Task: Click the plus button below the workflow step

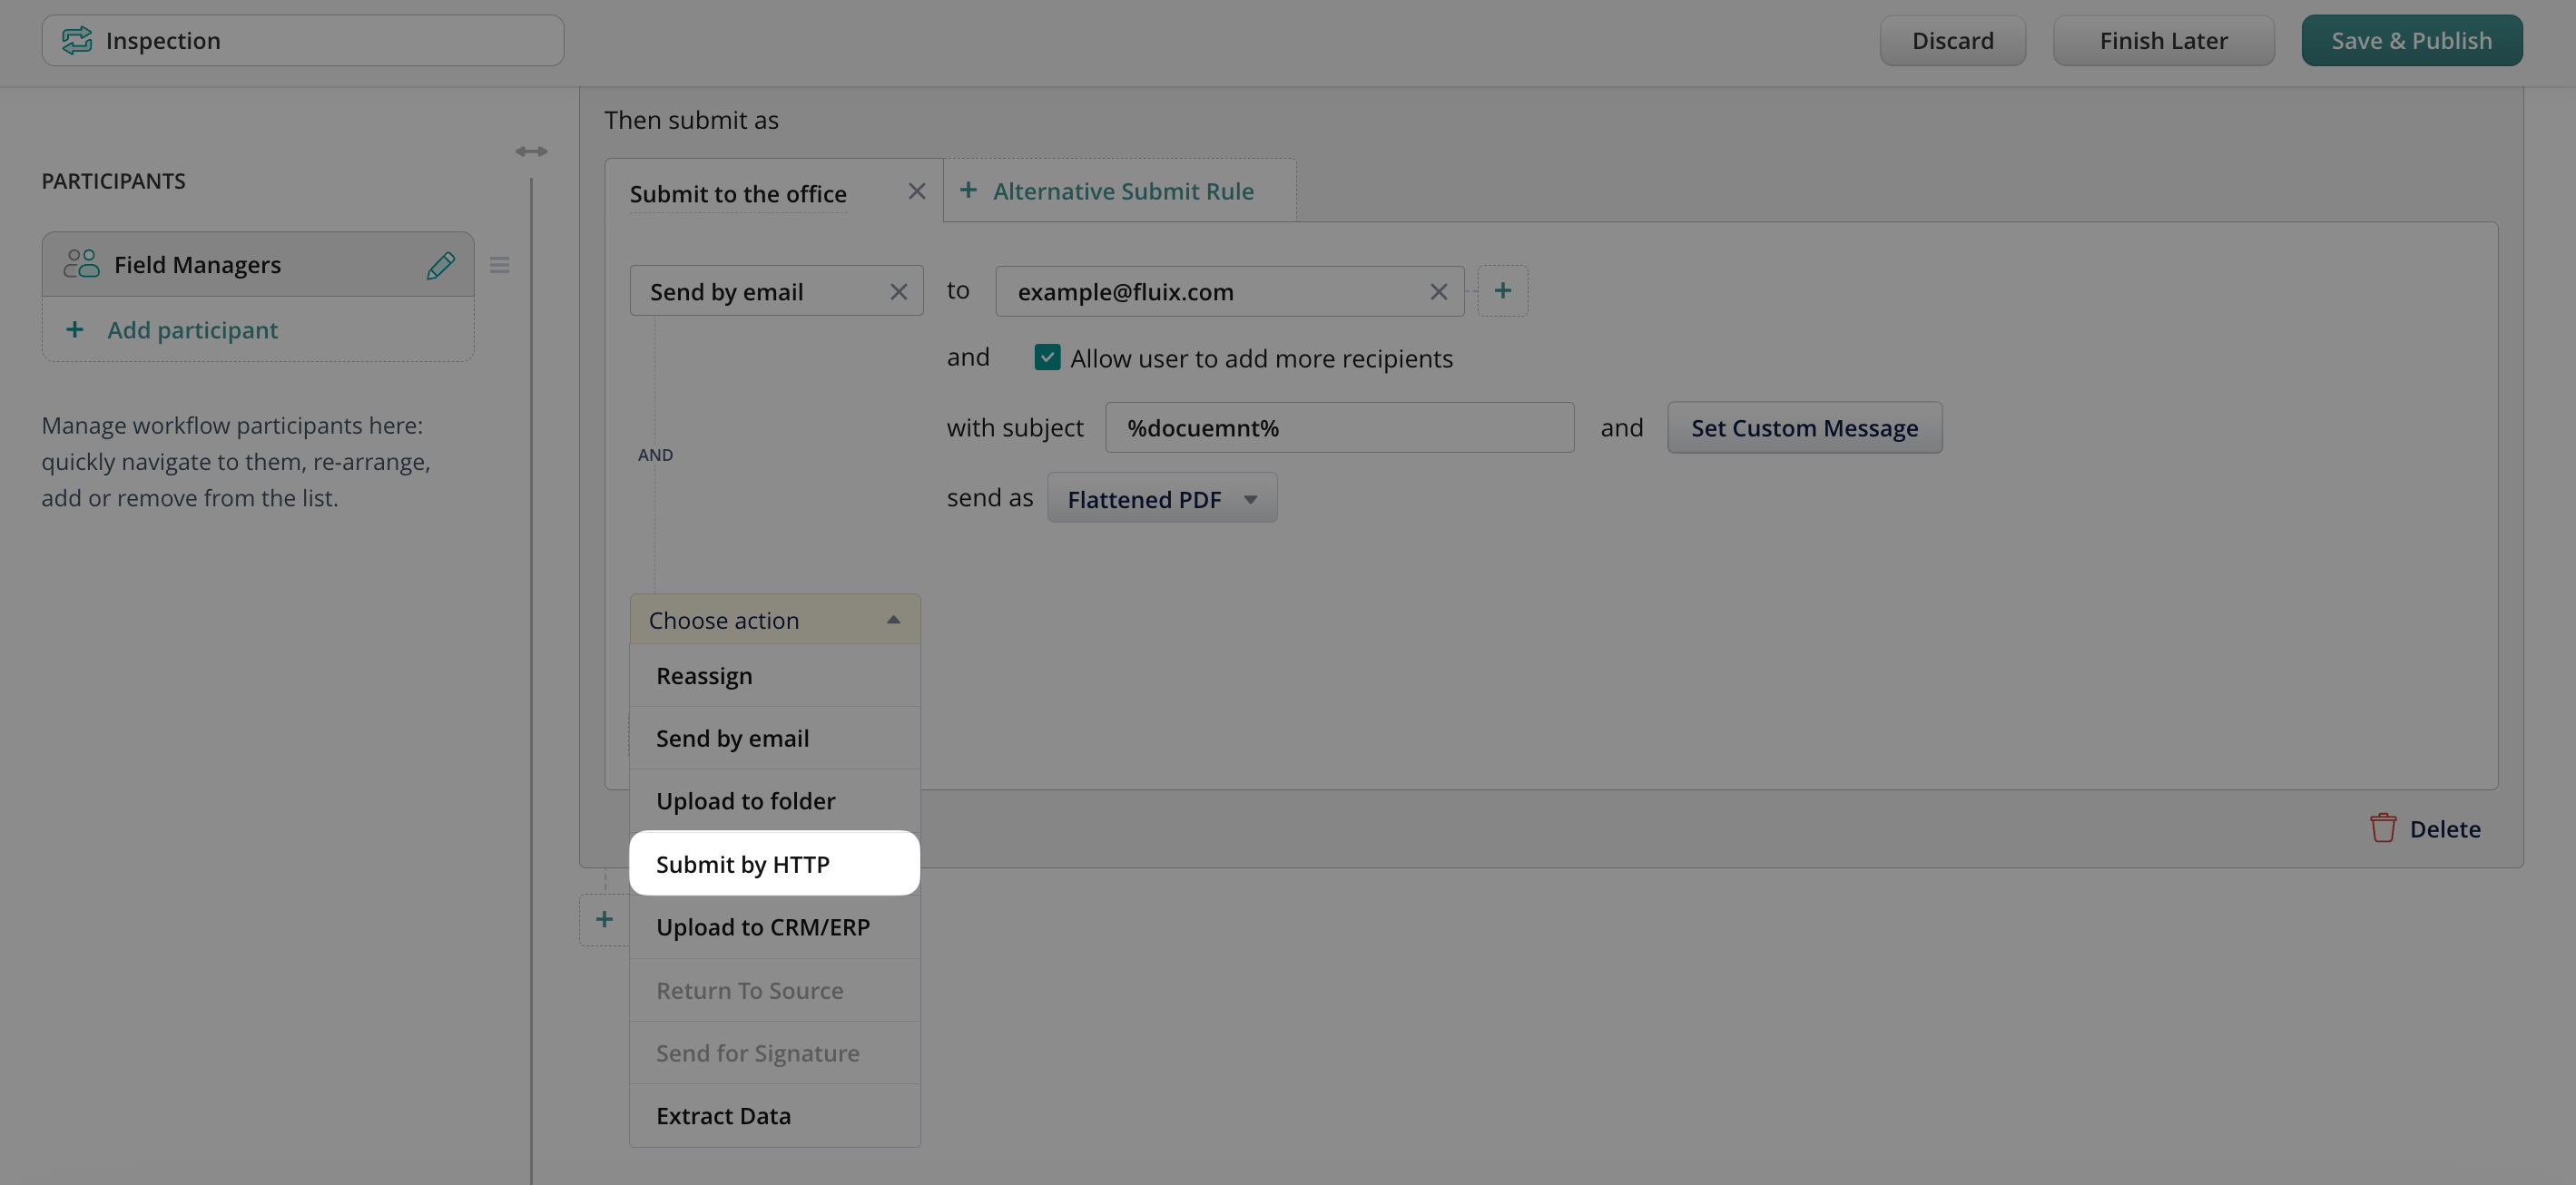Action: click(604, 919)
